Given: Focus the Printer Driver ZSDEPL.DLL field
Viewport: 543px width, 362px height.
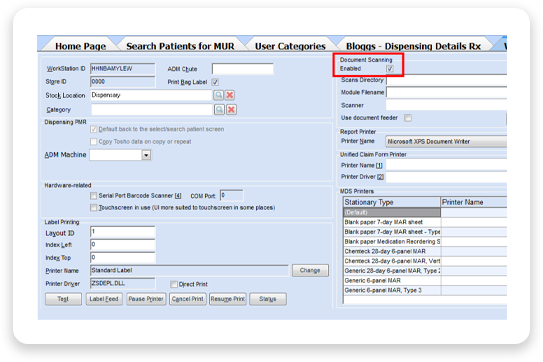Looking at the screenshot, I should coord(123,283).
